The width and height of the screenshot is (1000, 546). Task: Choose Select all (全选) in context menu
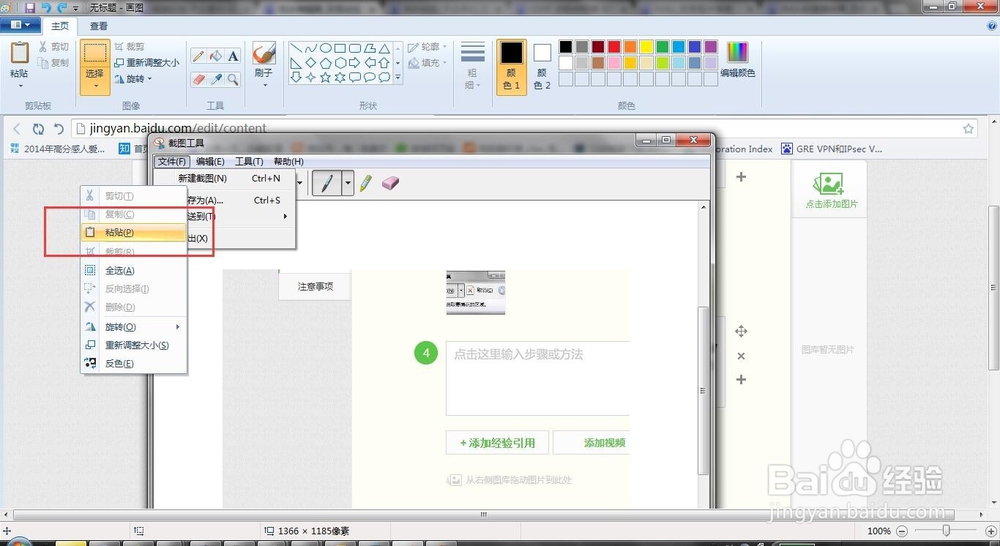134,270
